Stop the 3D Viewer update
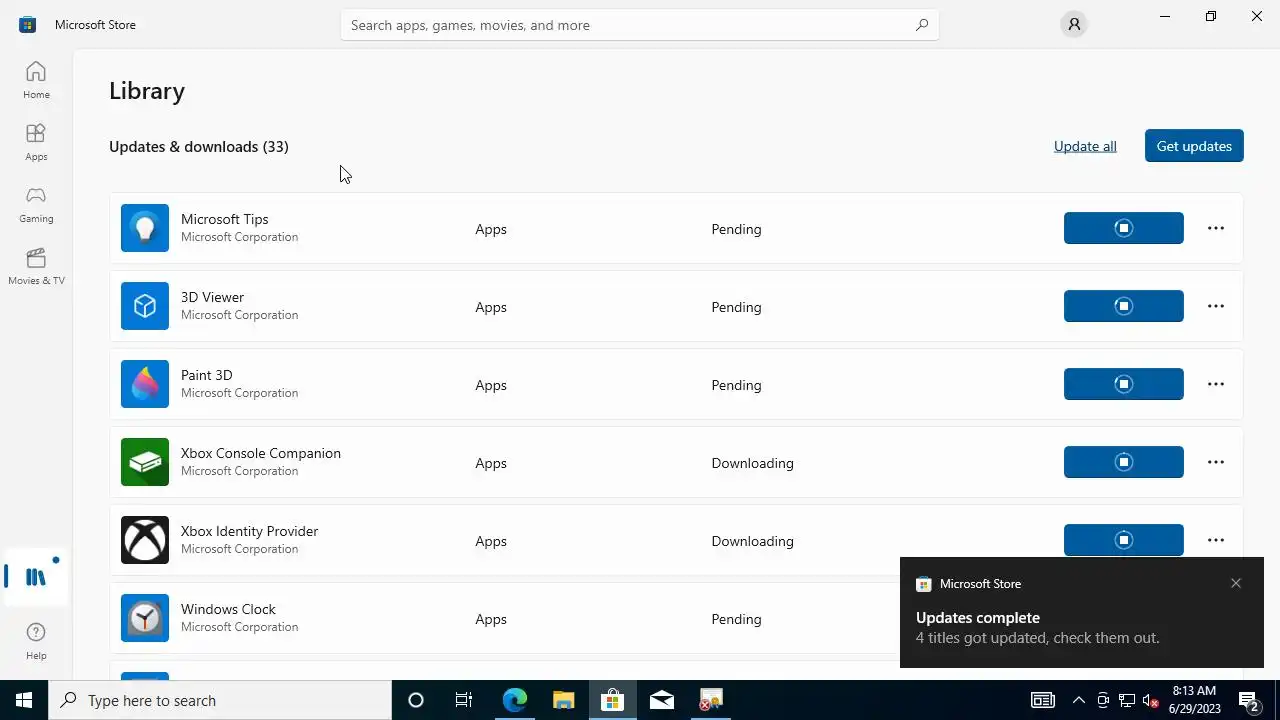The height and width of the screenshot is (720, 1280). [x=1124, y=306]
